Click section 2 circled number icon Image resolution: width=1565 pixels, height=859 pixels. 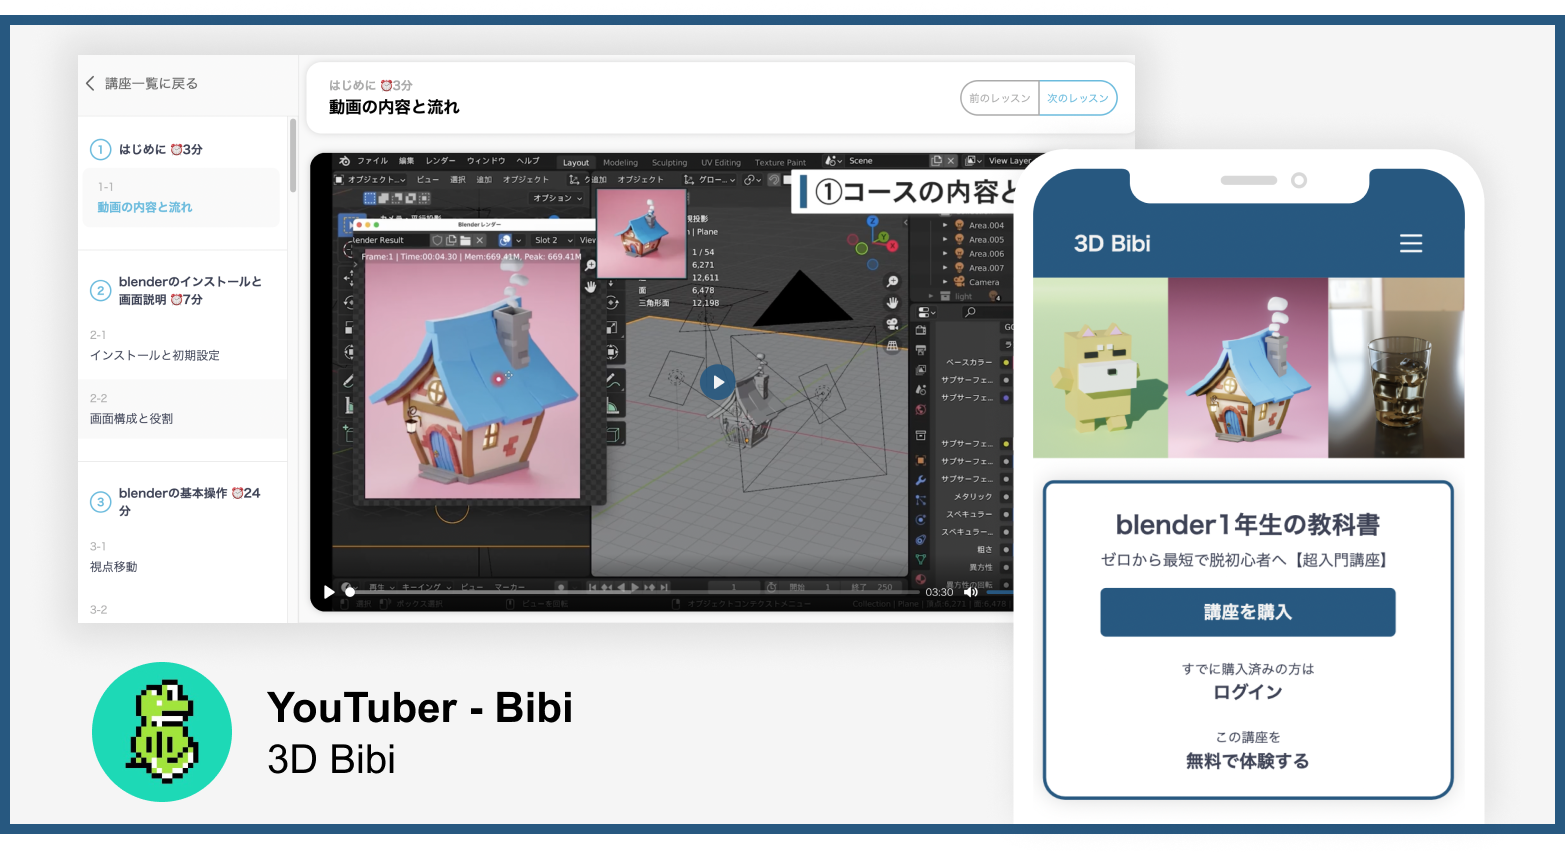100,291
